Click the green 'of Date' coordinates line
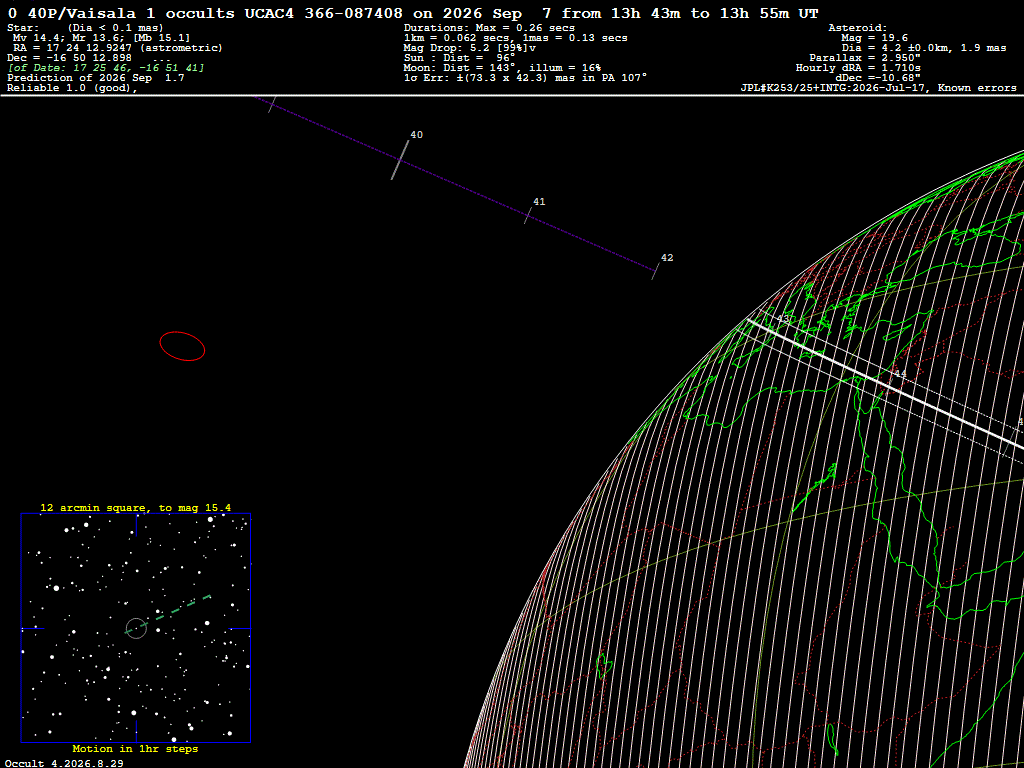Screen dimensions: 1024x768 point(106,68)
